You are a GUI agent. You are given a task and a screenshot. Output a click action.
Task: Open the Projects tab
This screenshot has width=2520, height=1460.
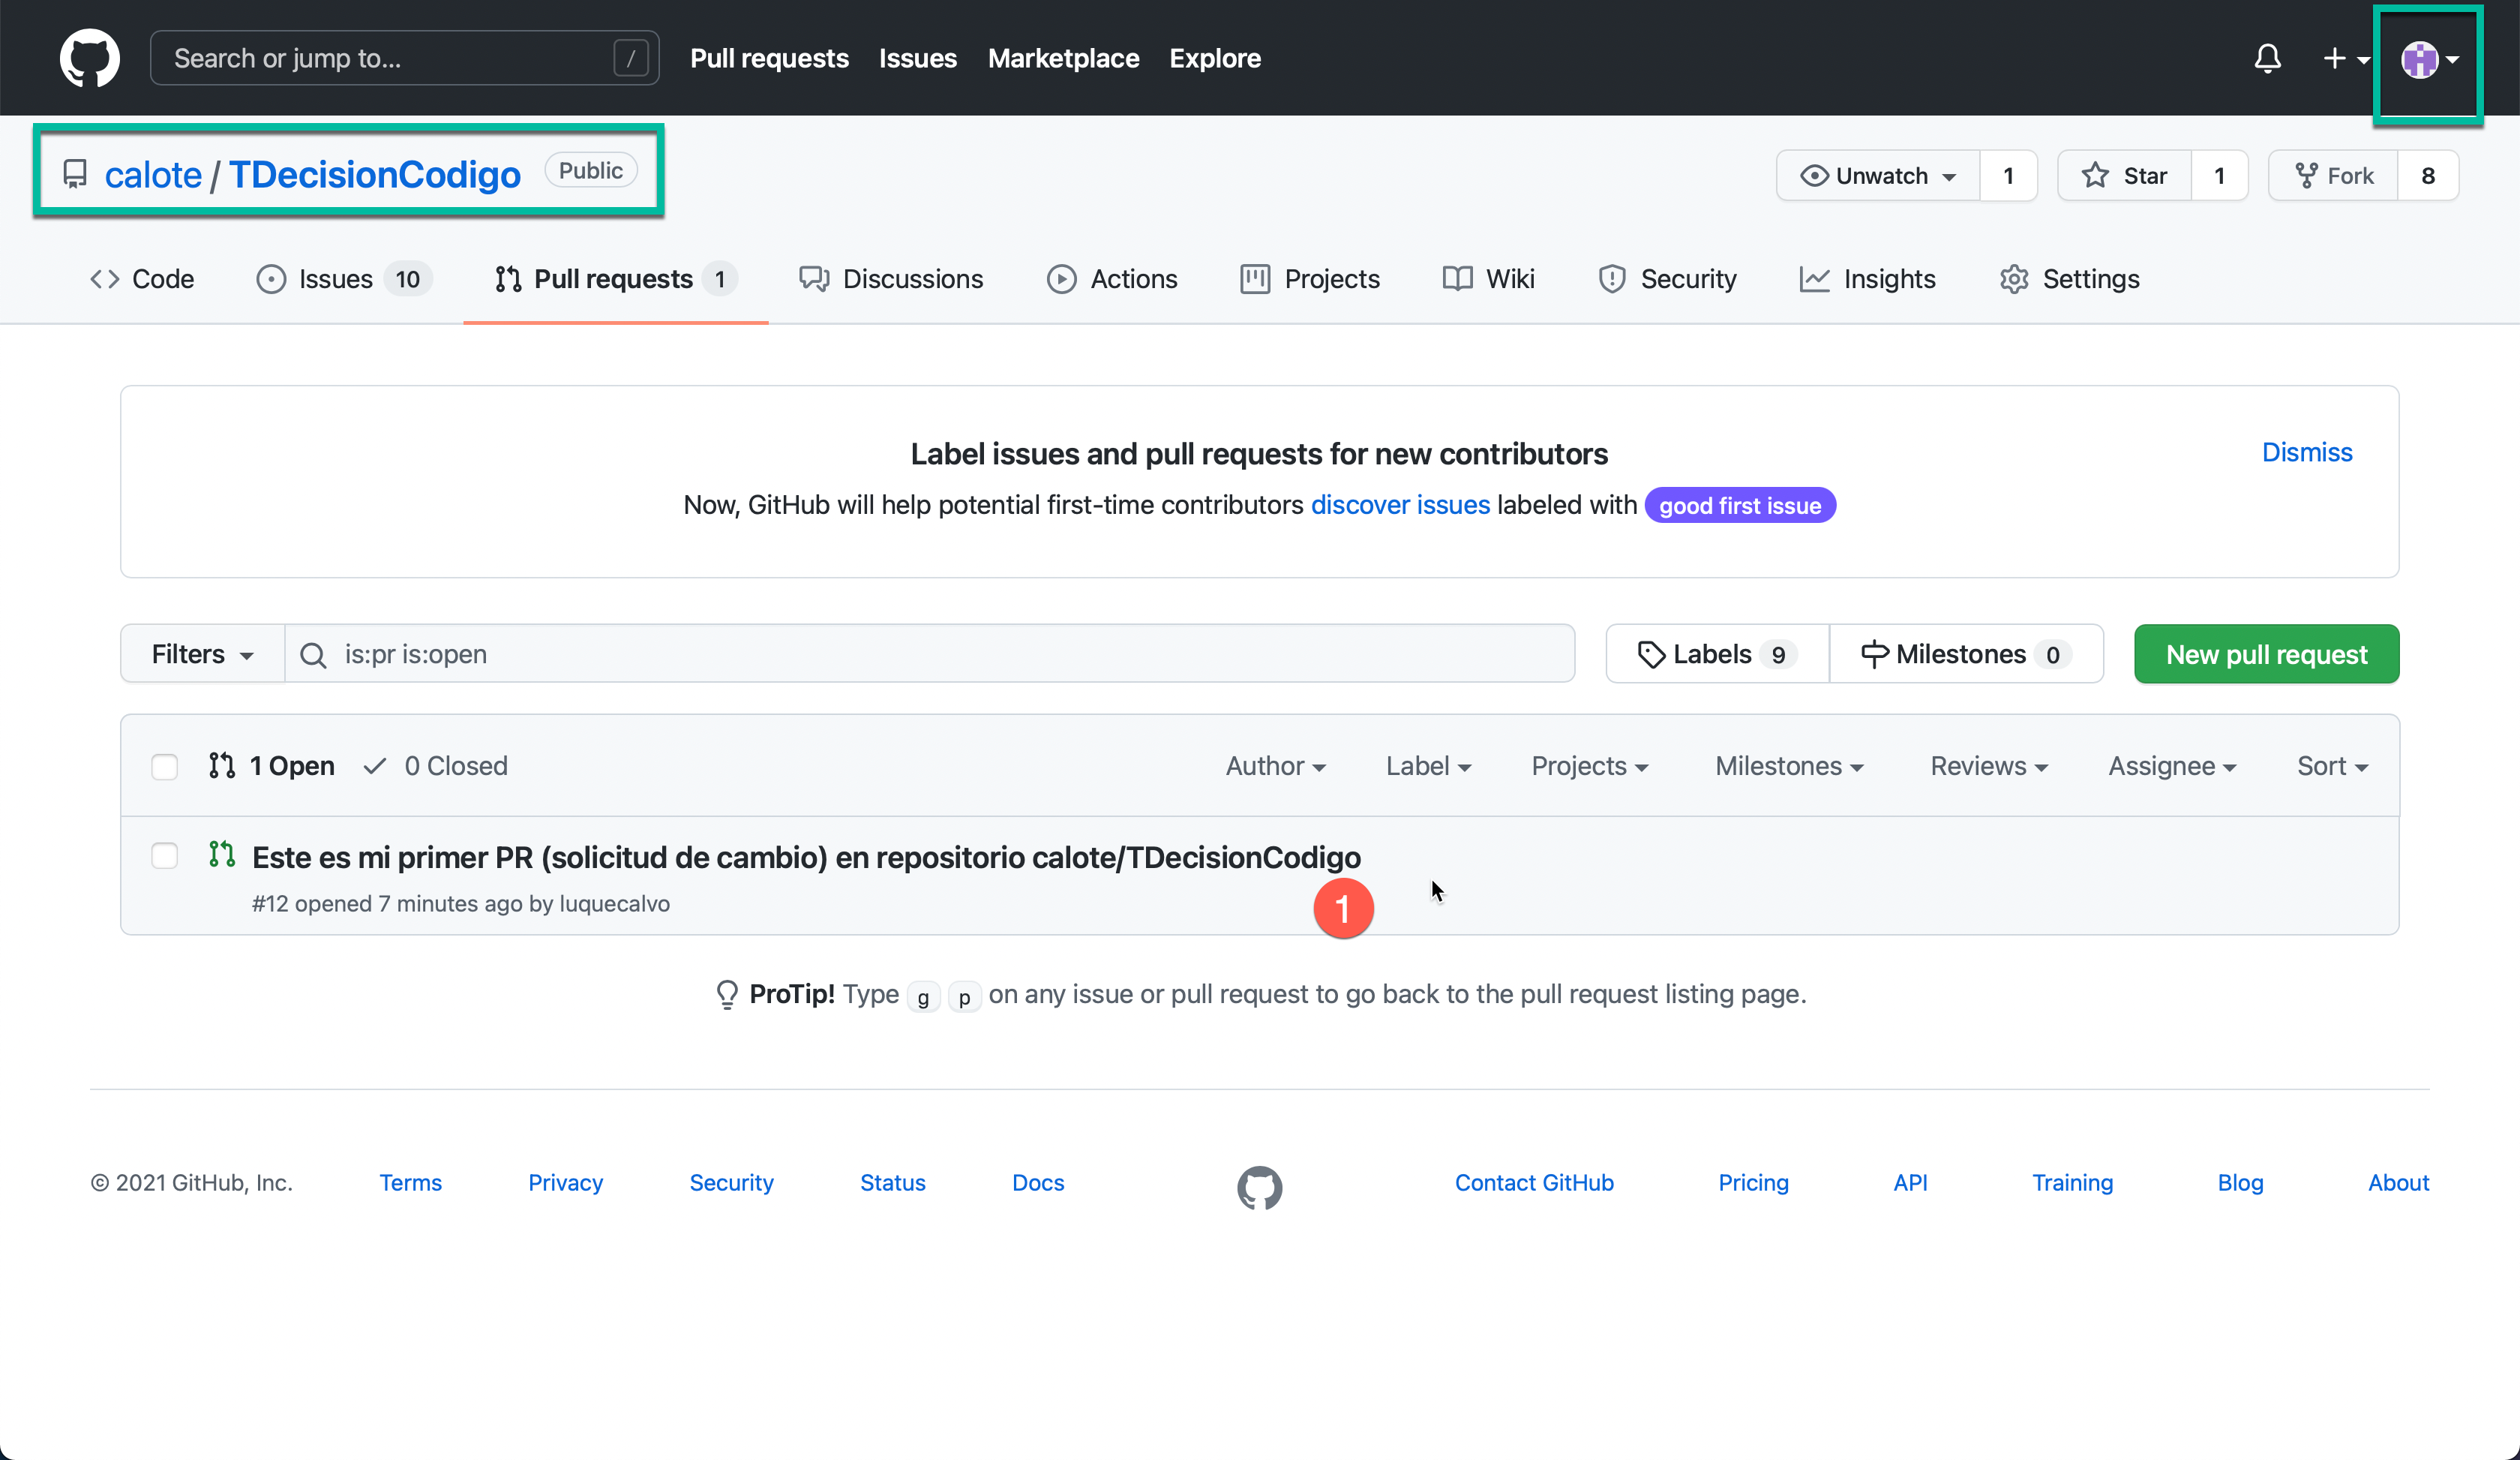1310,279
